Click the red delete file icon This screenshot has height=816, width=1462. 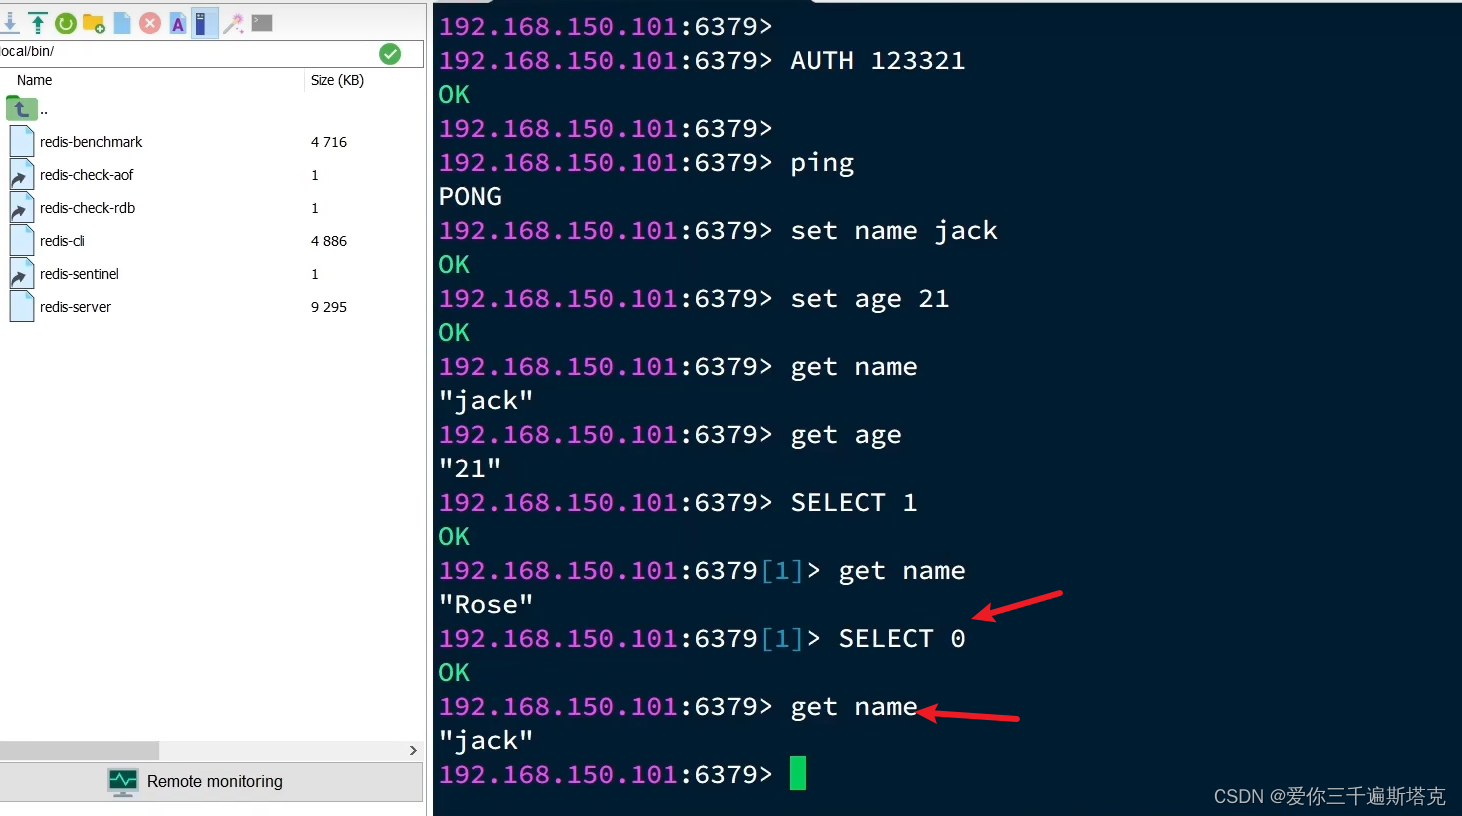point(150,22)
